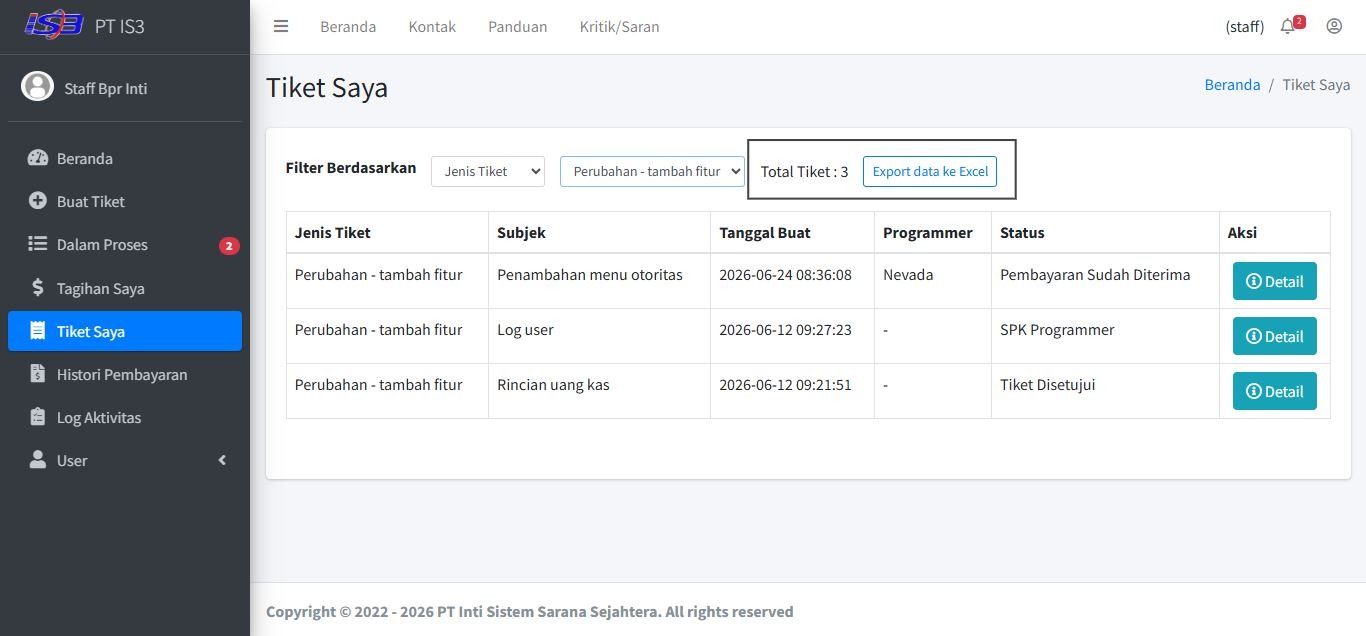Viewport: 1366px width, 636px height.
Task: Click the Log Aktivitas clipboard icon
Action: point(38,417)
